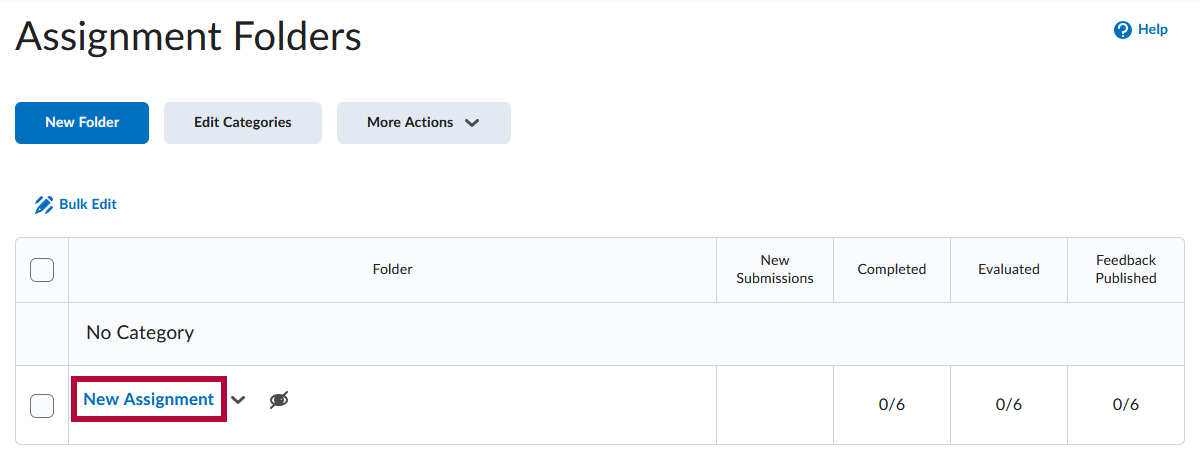This screenshot has height=453, width=1200.
Task: Open the Help link text
Action: pos(1153,30)
